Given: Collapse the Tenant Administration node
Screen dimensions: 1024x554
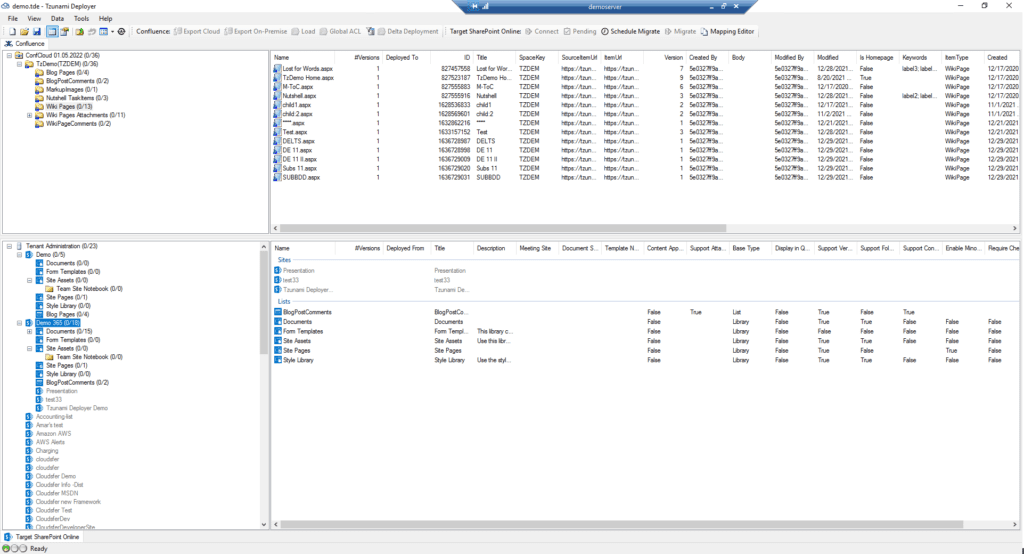Looking at the screenshot, I should pyautogui.click(x=9, y=246).
